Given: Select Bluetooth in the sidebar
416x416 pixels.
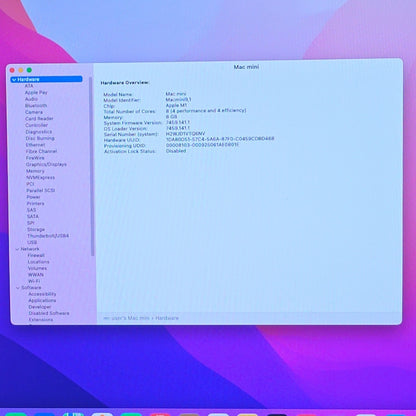Looking at the screenshot, I should coord(36,106).
